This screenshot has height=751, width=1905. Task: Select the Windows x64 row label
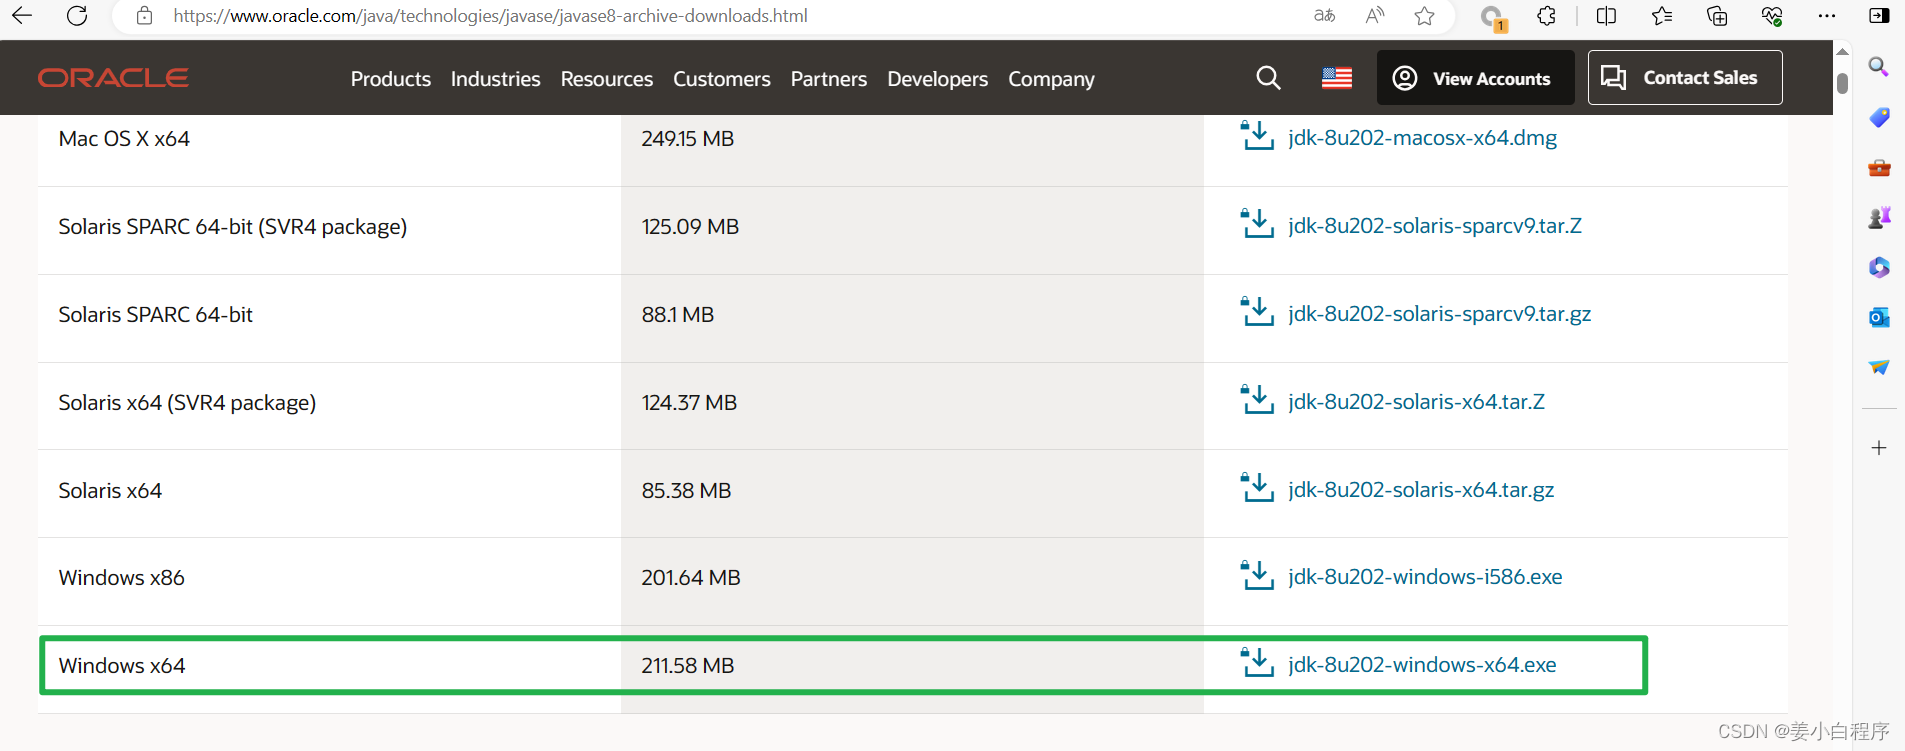tap(122, 666)
